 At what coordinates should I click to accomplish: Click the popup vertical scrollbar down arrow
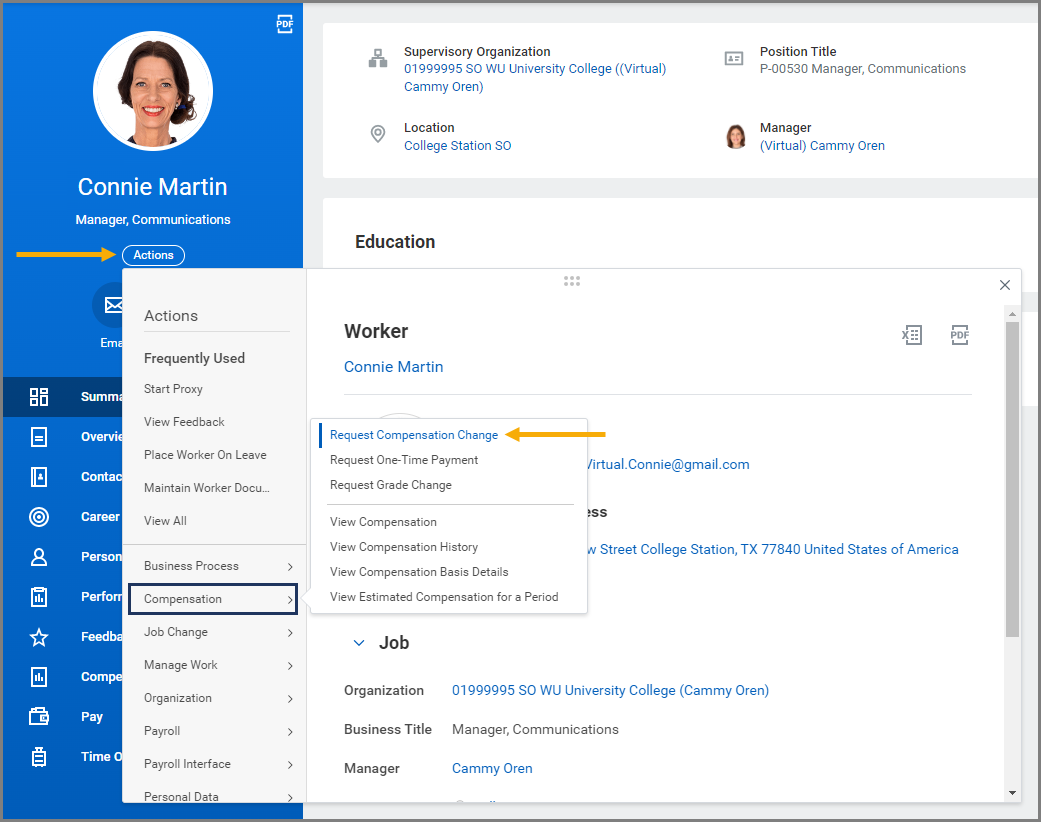coord(1012,792)
